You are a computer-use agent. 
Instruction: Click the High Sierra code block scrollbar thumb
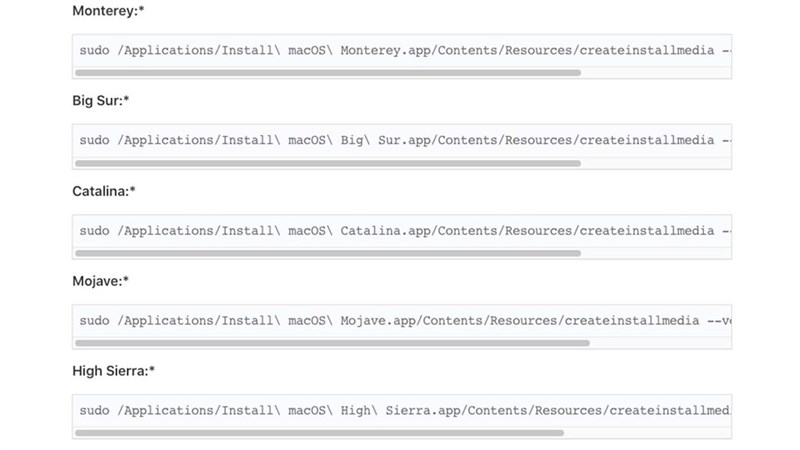pos(319,433)
